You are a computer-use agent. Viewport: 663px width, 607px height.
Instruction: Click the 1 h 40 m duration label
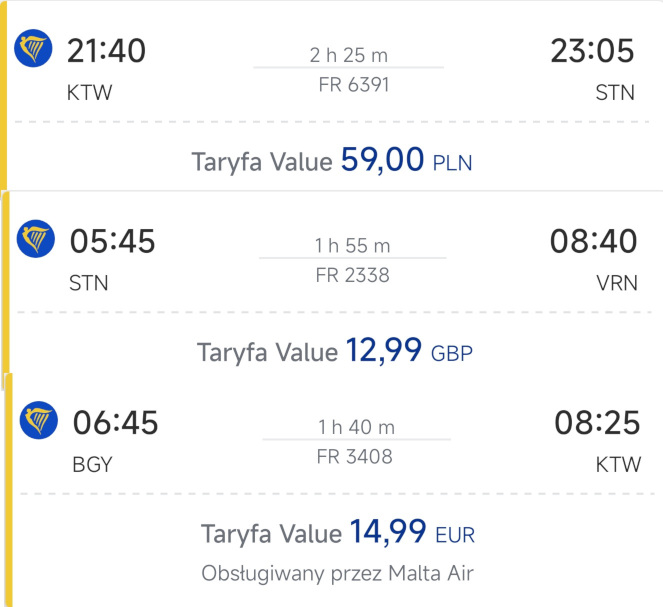356,427
